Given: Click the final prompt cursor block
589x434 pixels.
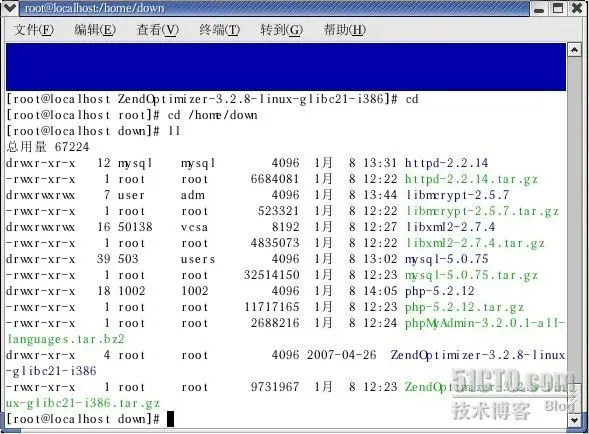Looking at the screenshot, I should point(170,419).
